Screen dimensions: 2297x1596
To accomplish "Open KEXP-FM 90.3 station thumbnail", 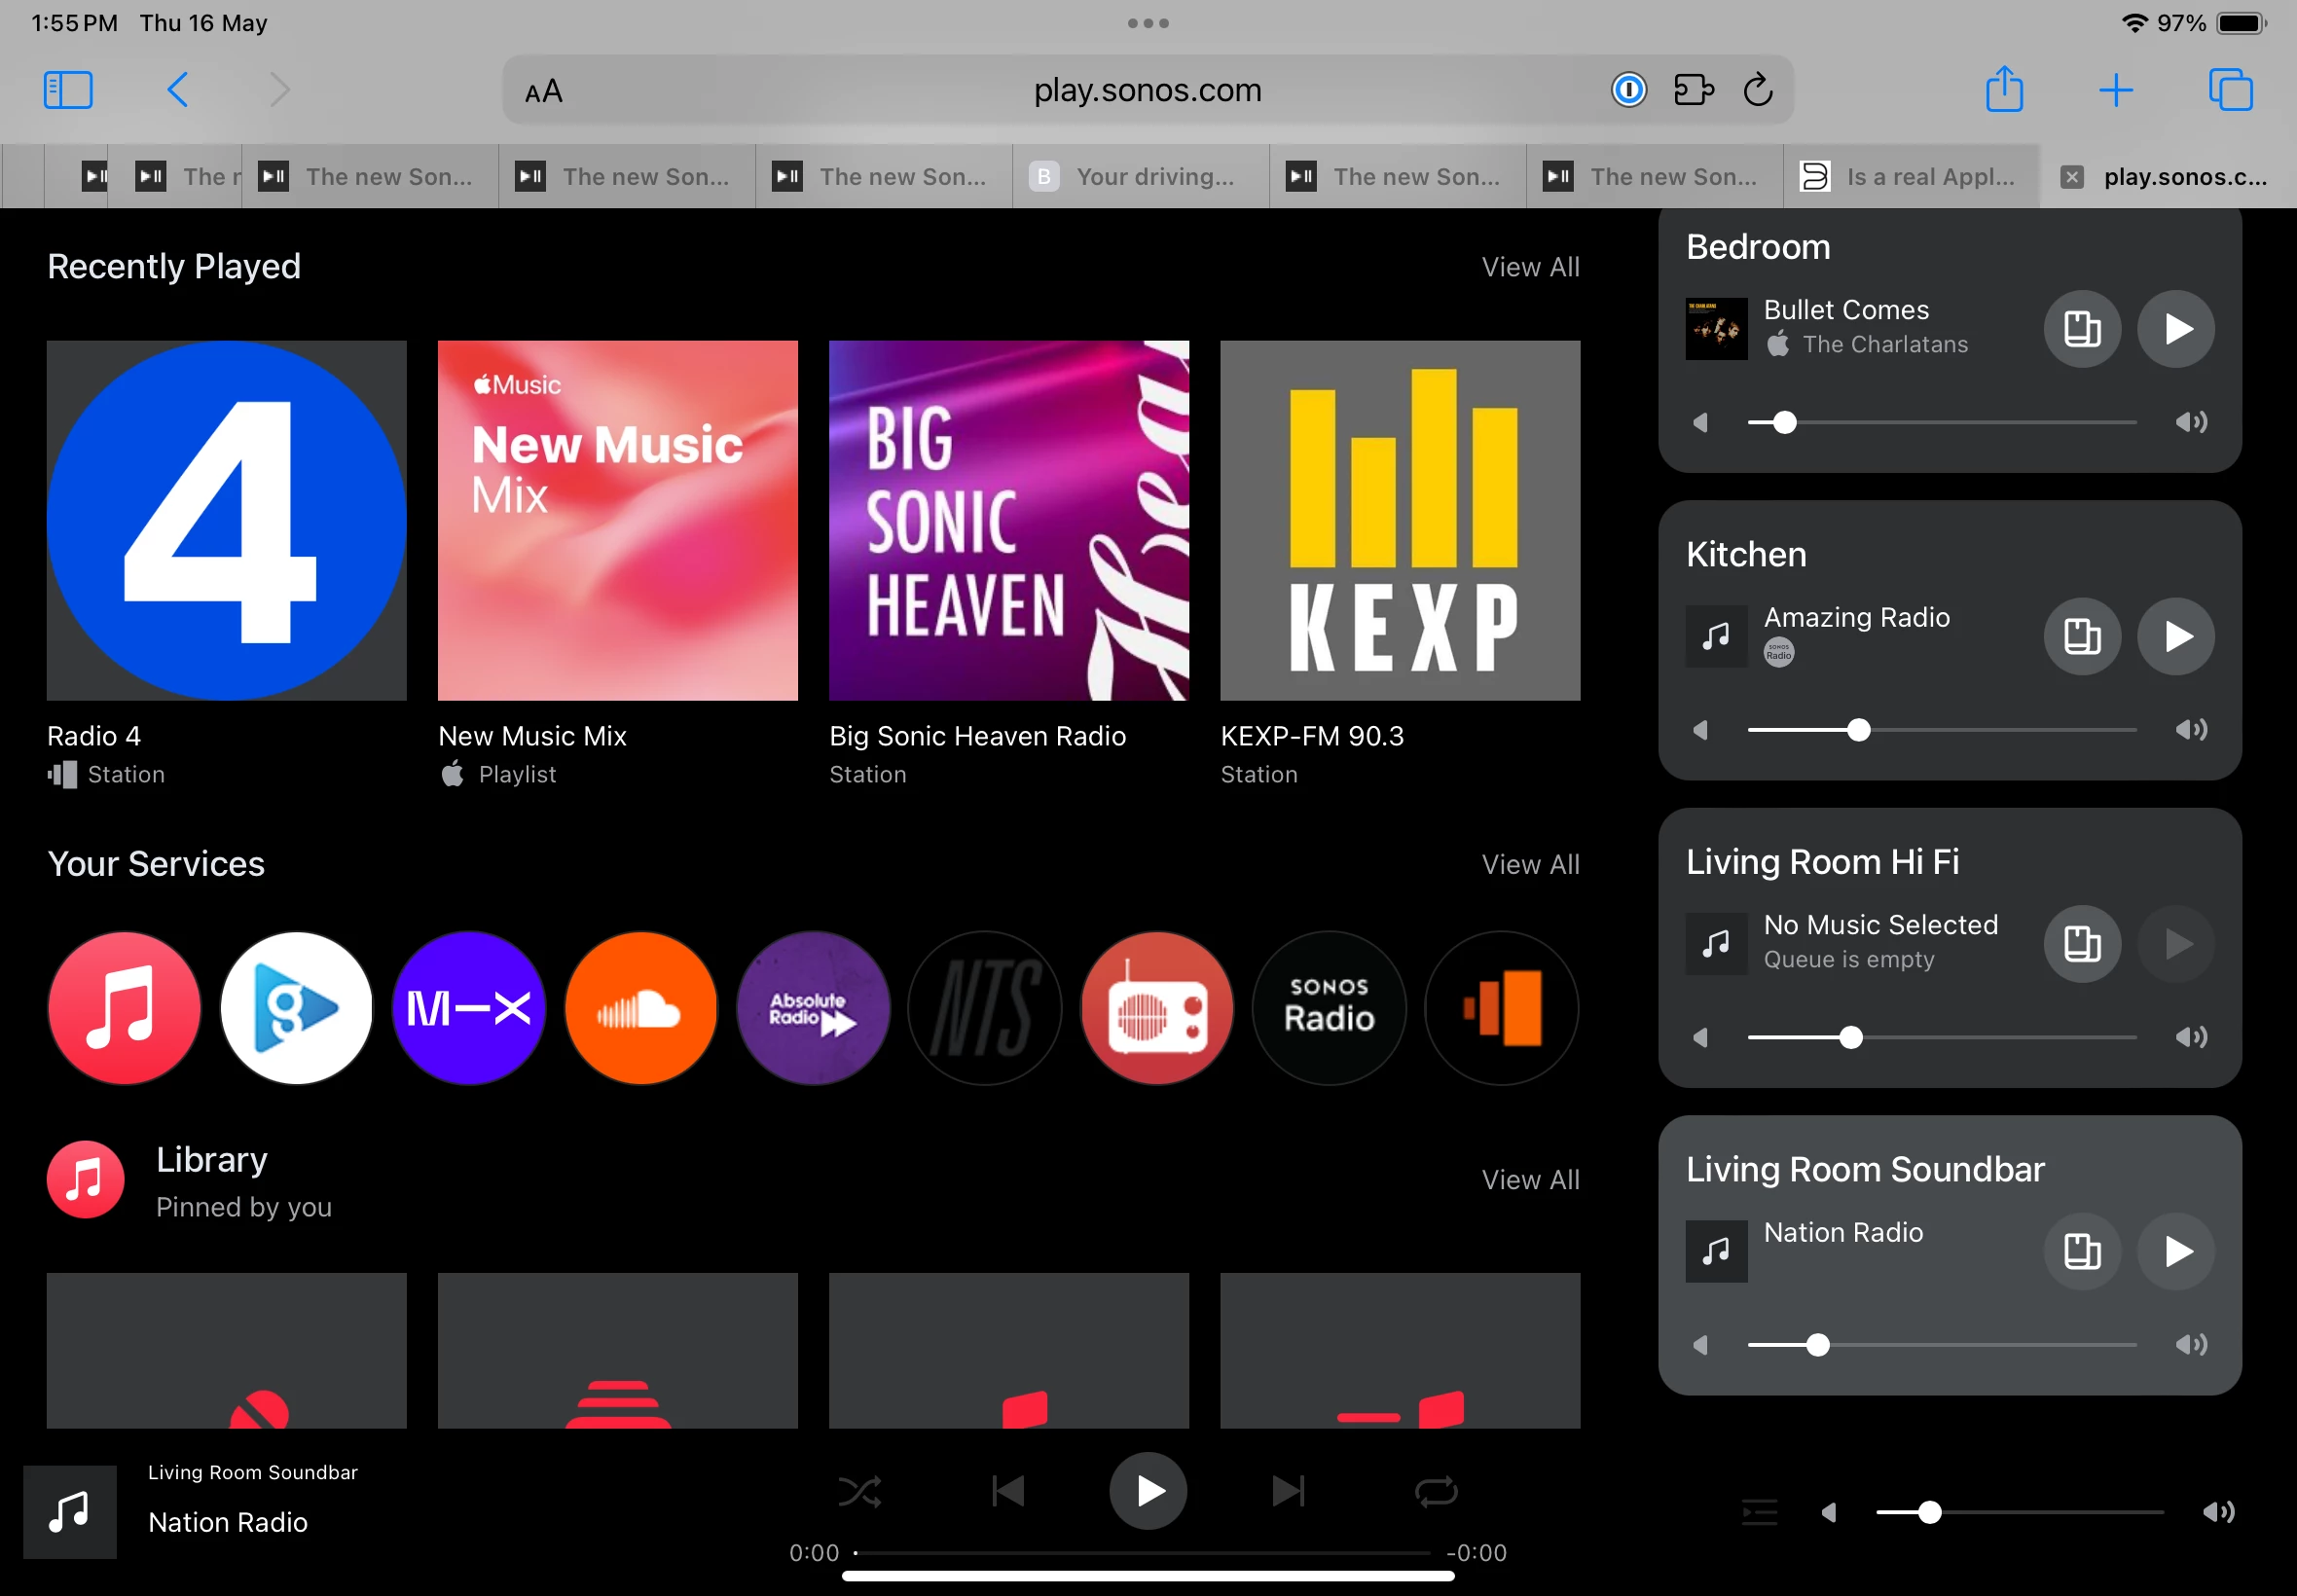I will [1400, 521].
